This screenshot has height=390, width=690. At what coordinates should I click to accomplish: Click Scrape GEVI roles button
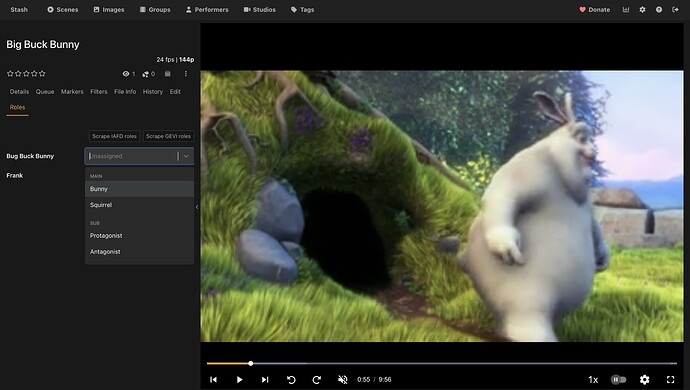[168, 136]
